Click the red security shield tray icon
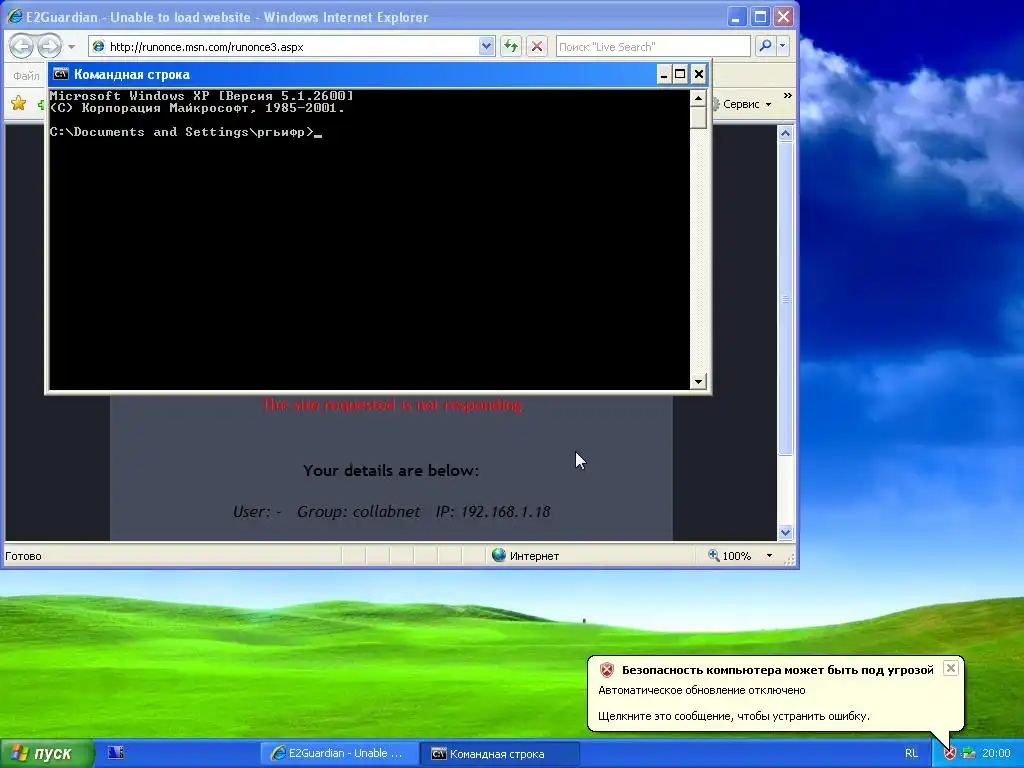The image size is (1024, 768). tap(950, 754)
